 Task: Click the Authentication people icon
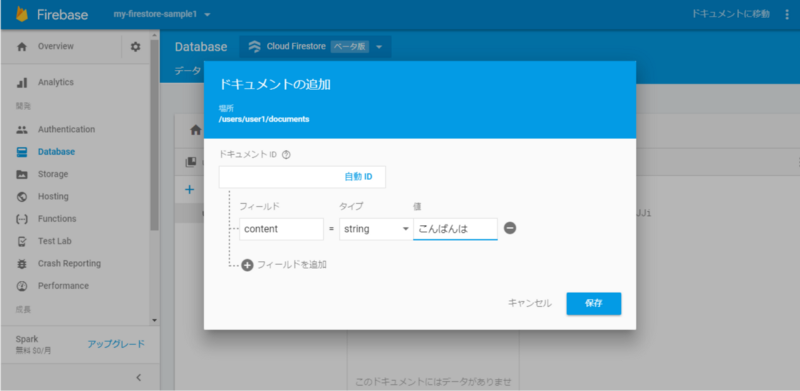[x=21, y=130]
